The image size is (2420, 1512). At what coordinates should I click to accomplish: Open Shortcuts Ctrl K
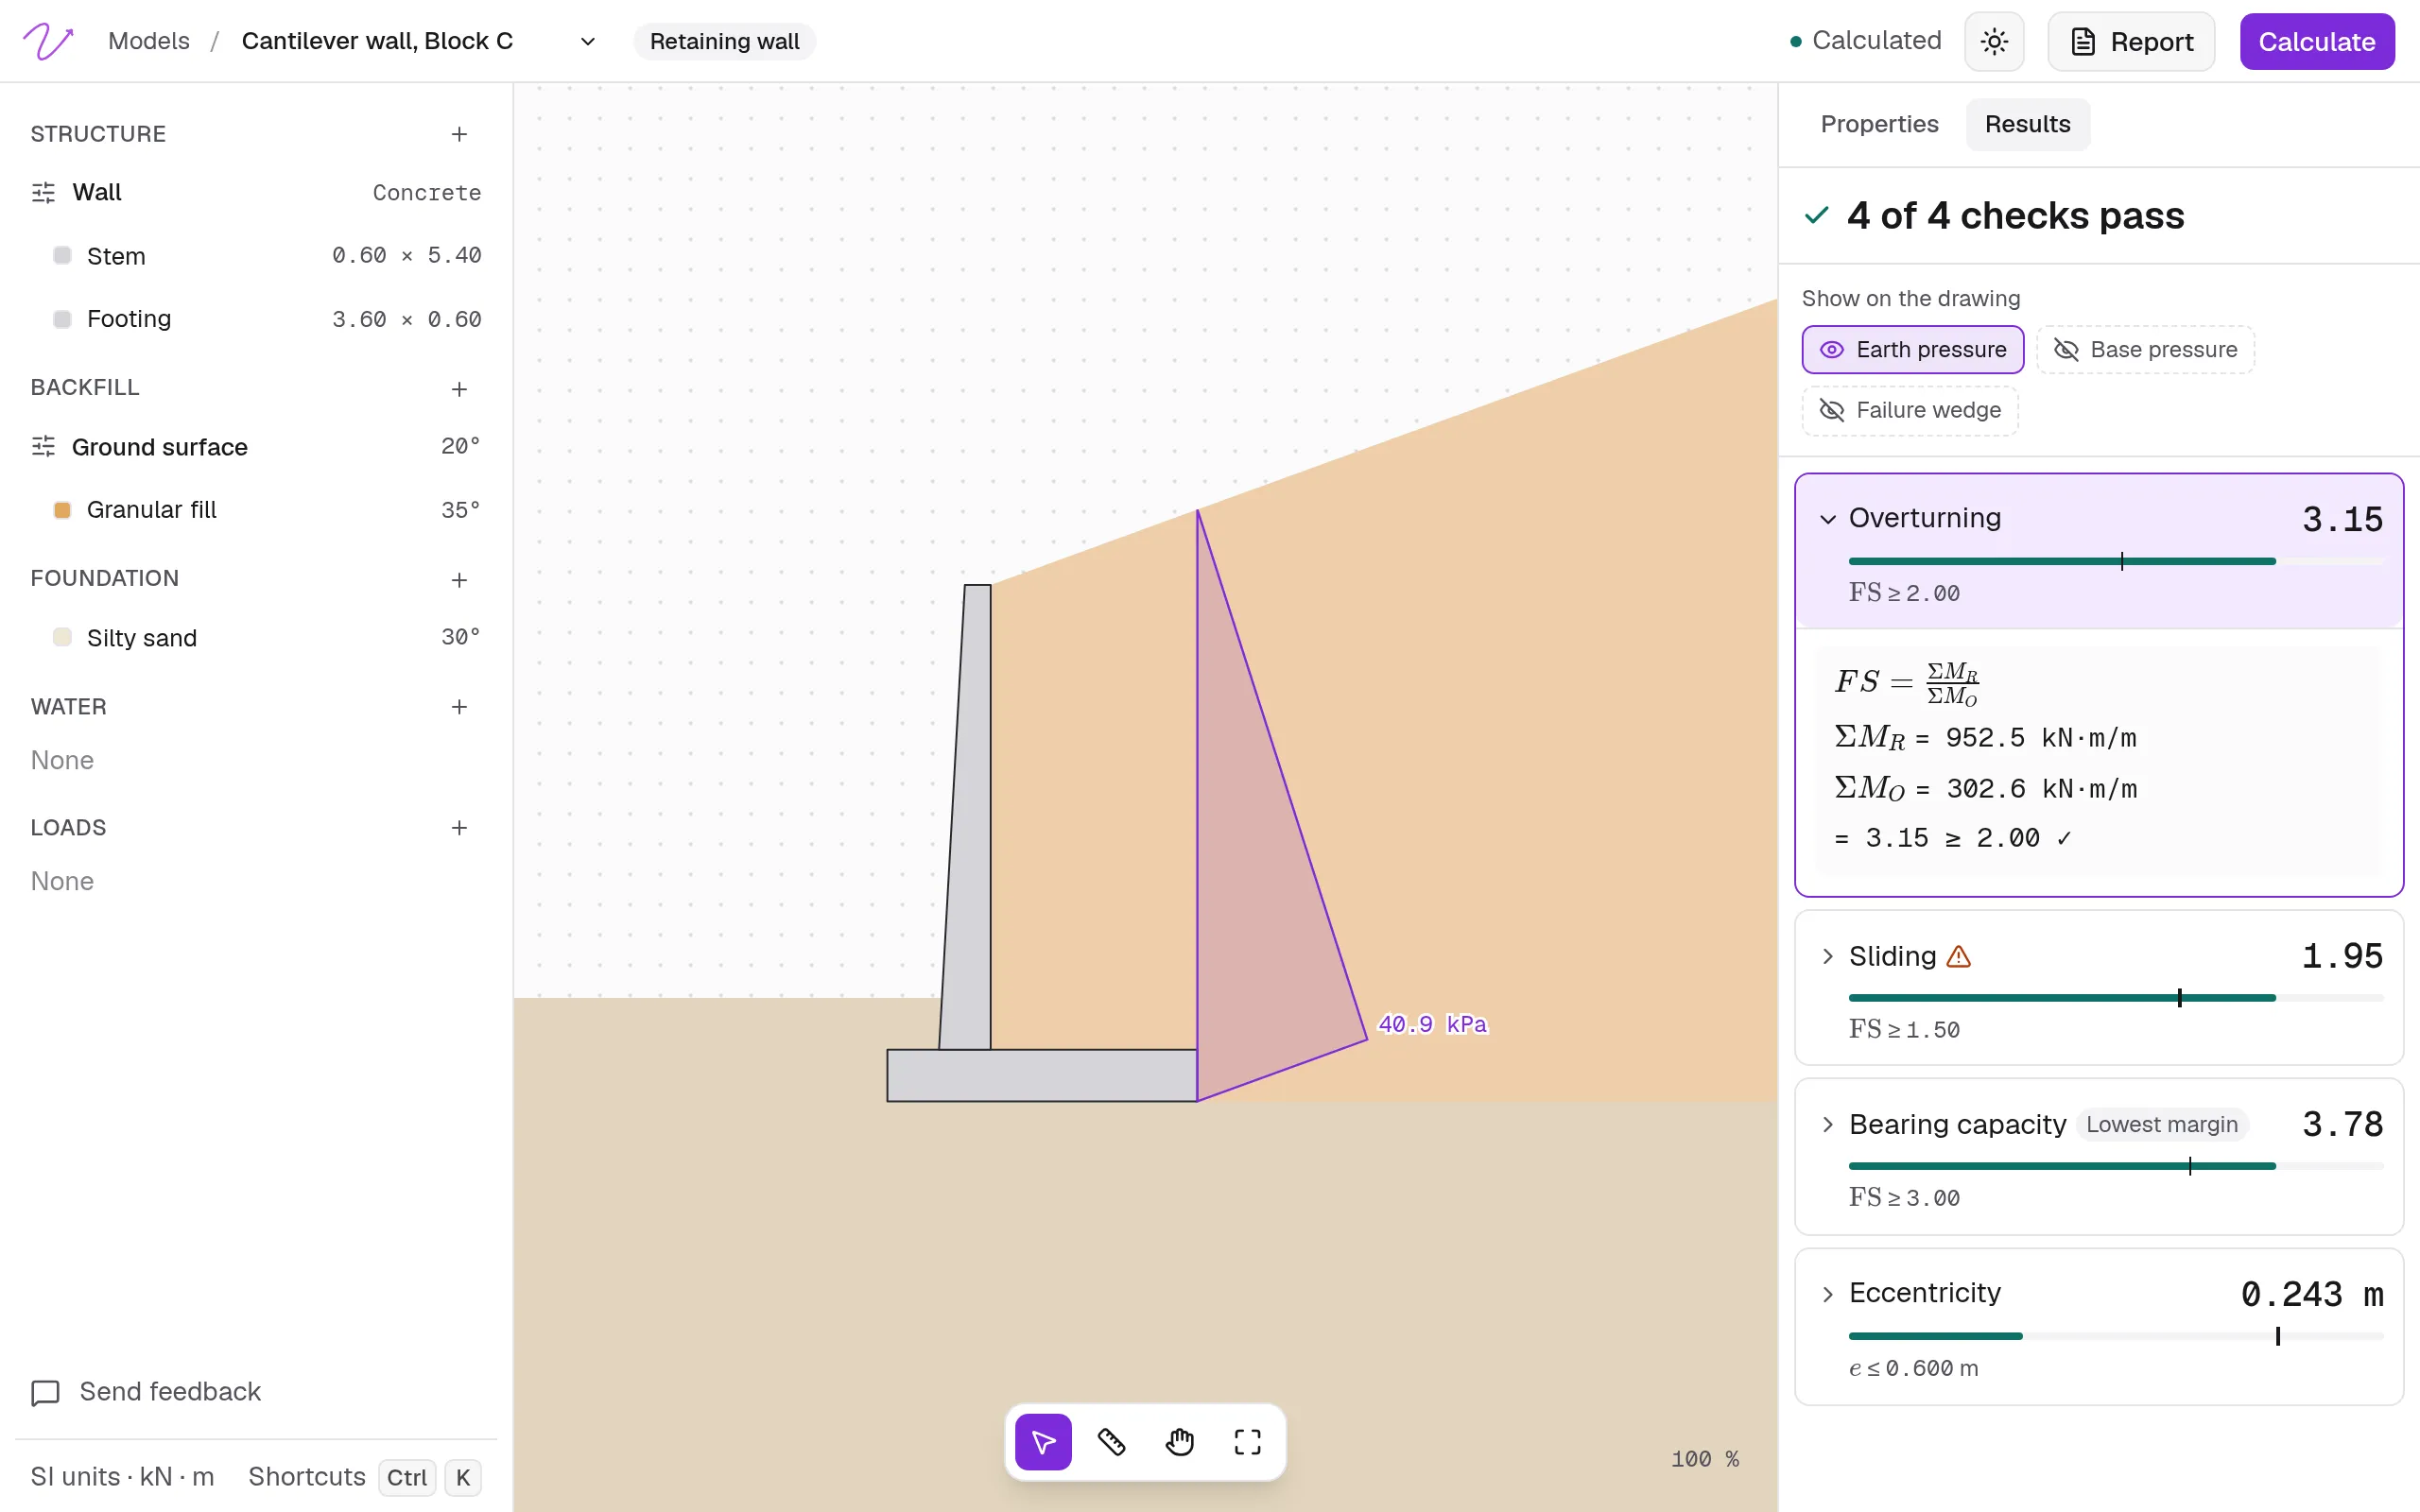coord(365,1477)
